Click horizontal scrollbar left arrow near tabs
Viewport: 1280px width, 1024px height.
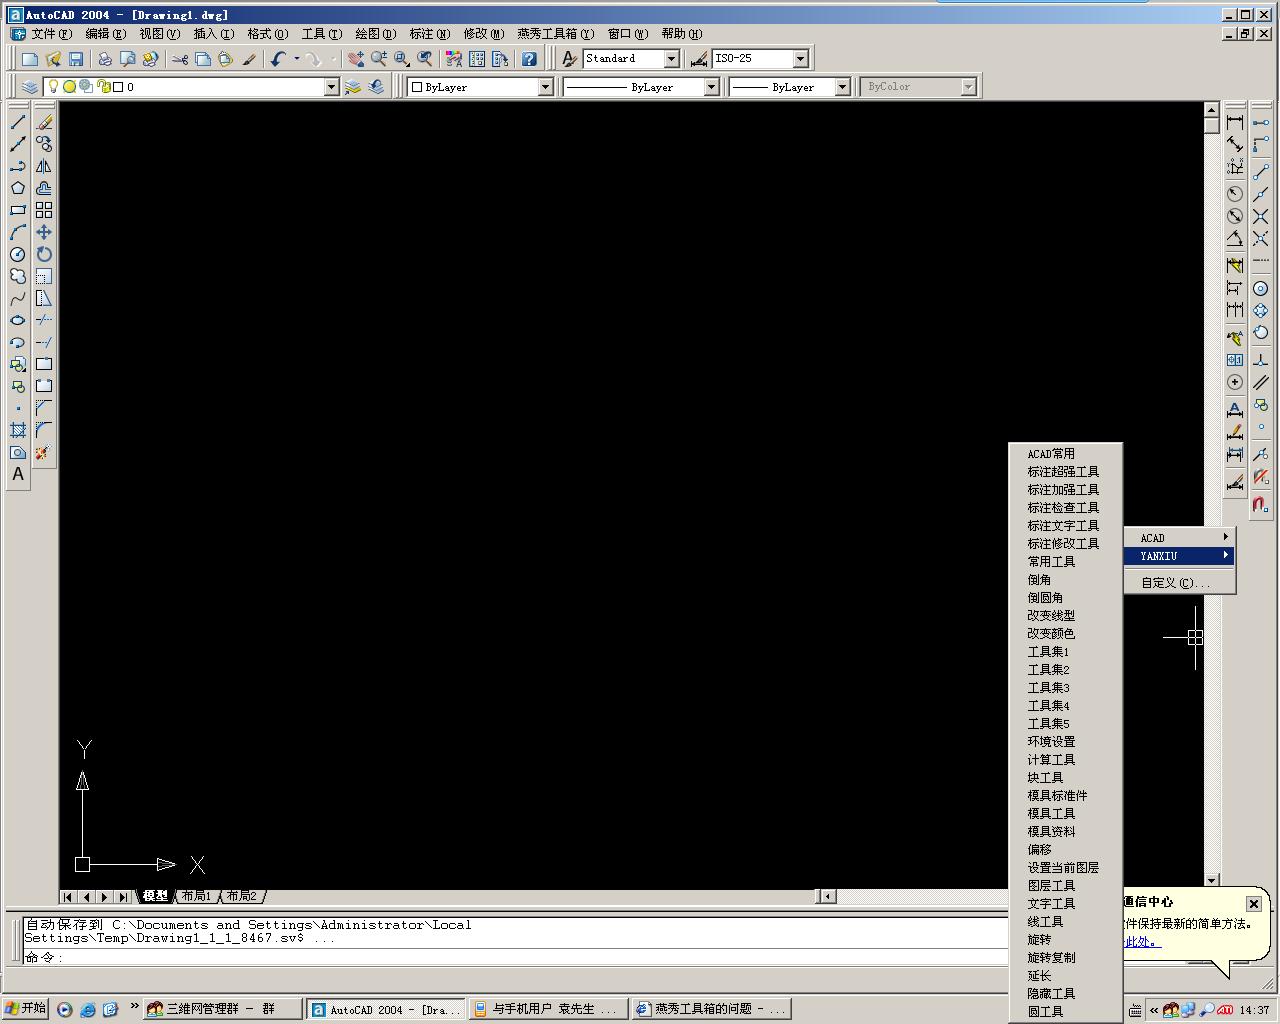[x=826, y=896]
